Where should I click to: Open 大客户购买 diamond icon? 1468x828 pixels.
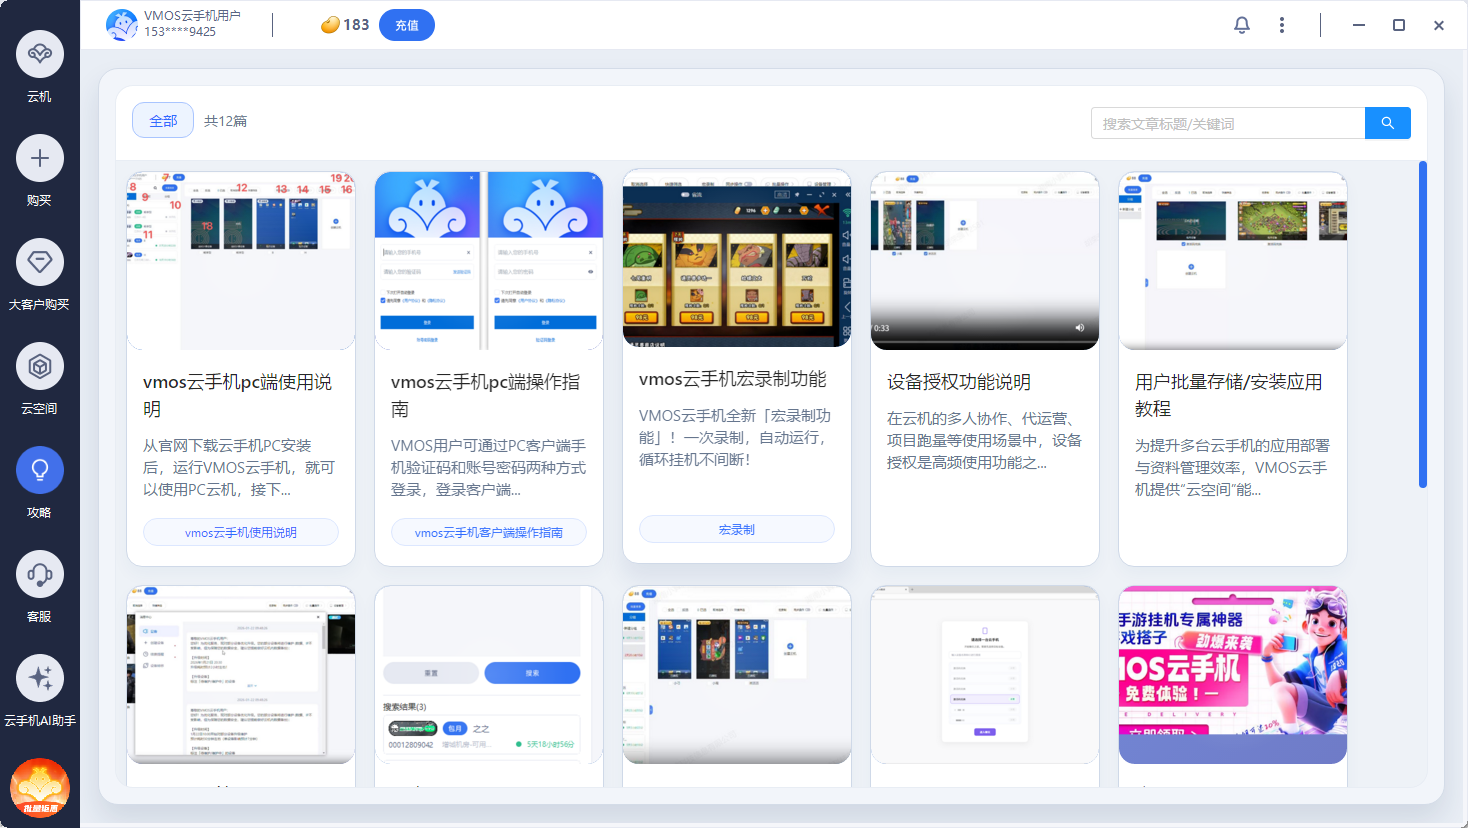40,262
